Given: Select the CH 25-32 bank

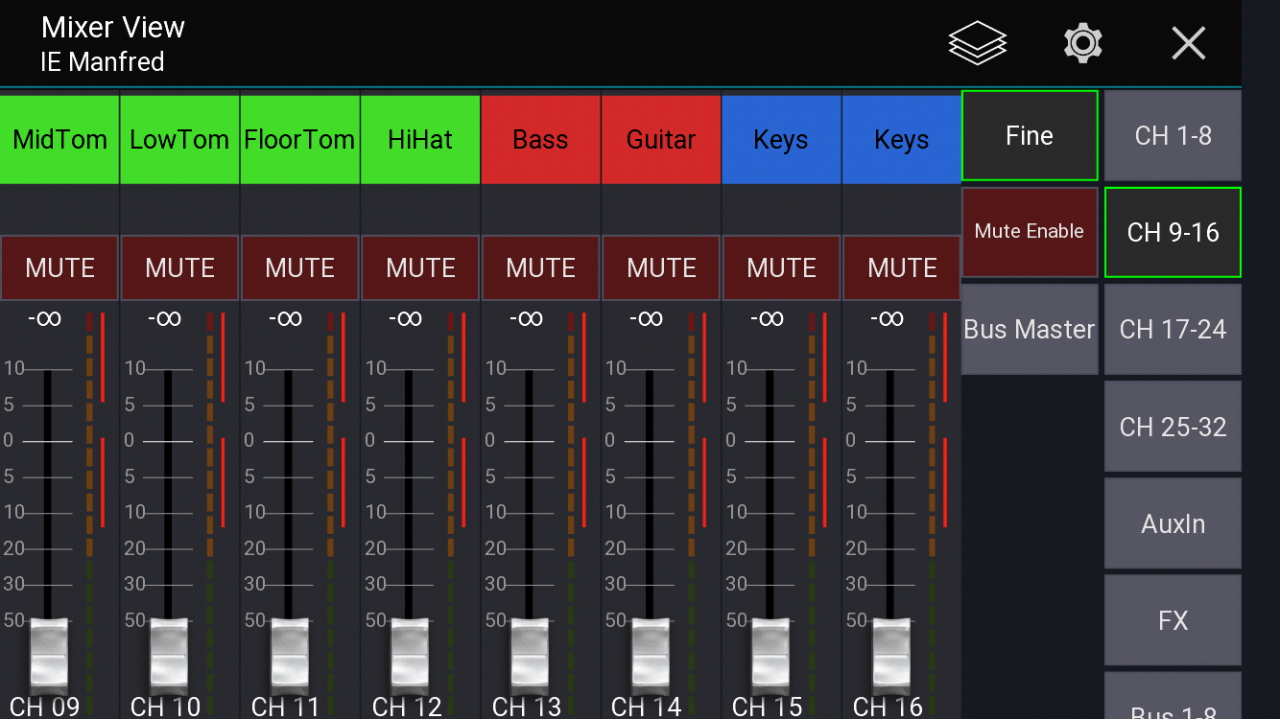Looking at the screenshot, I should click(x=1172, y=427).
